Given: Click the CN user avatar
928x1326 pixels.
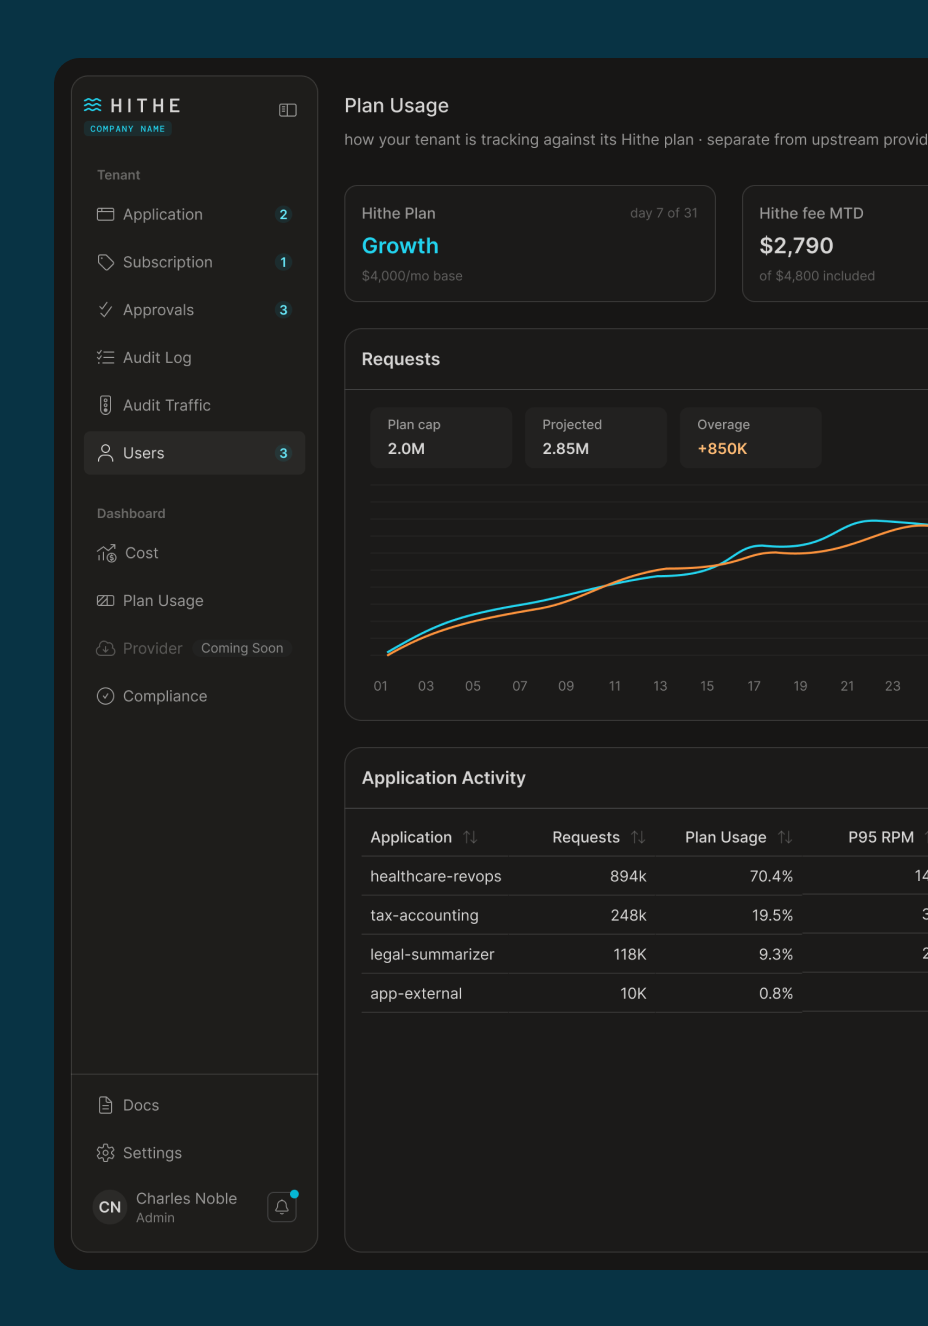Looking at the screenshot, I should [110, 1207].
